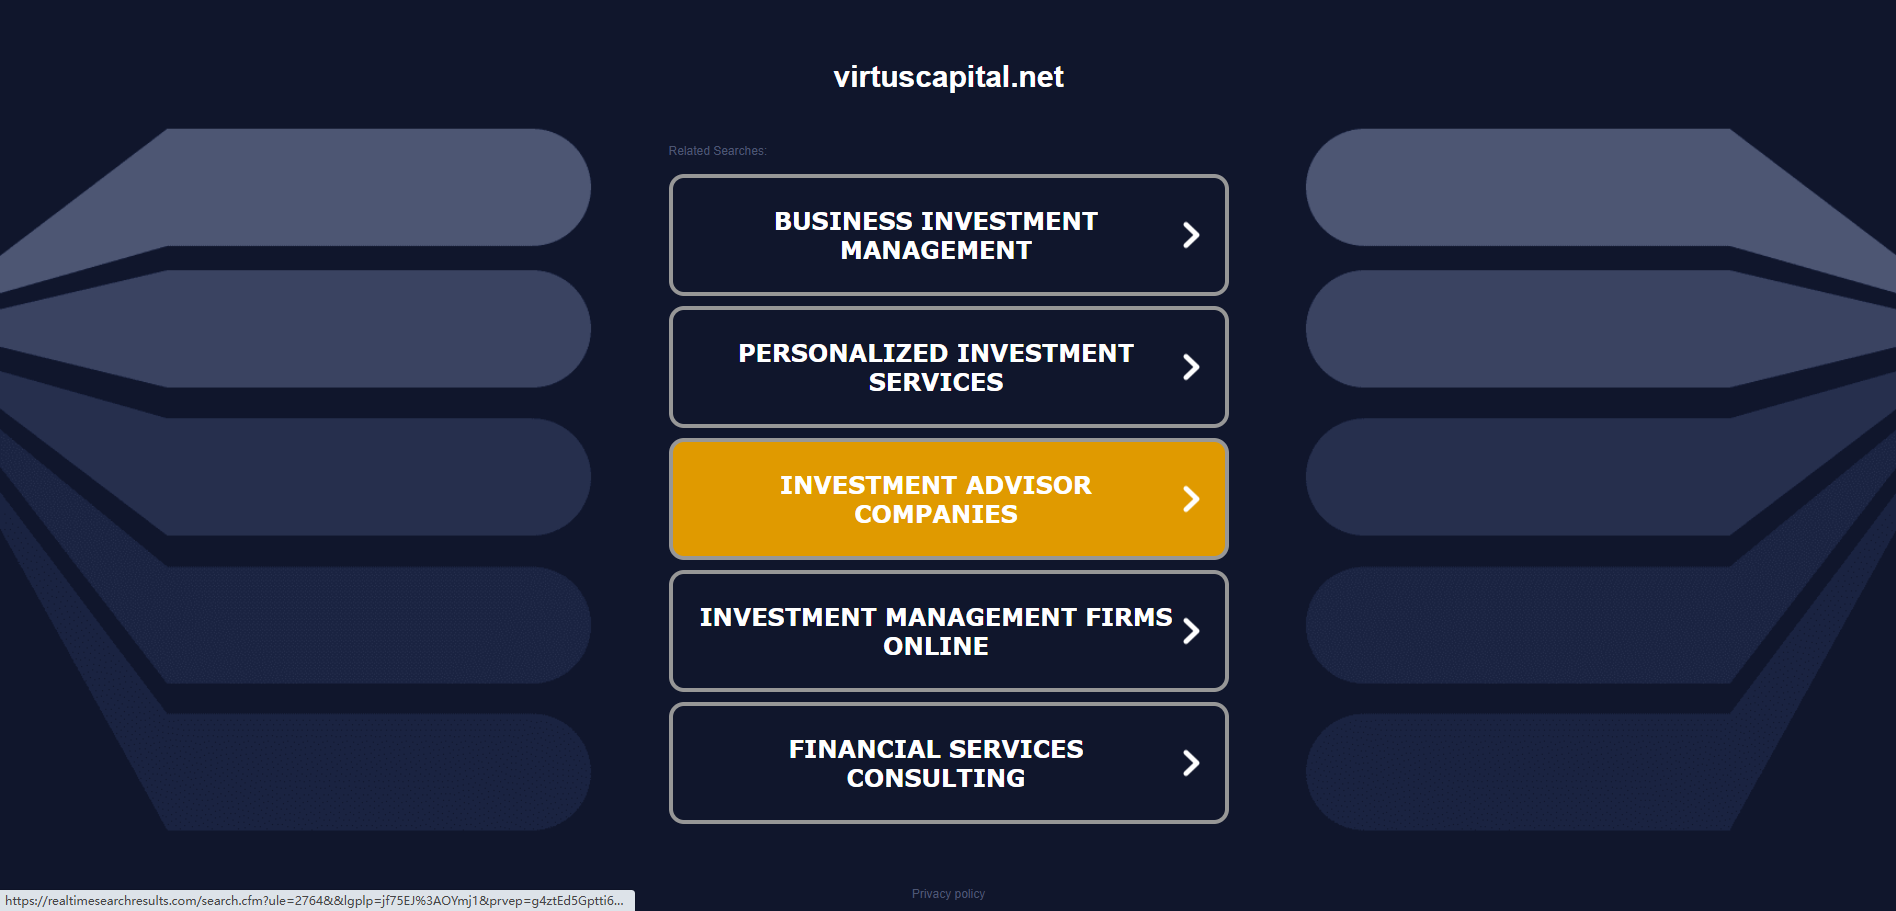Open the Business Investment Management search link
The width and height of the screenshot is (1896, 911).
pos(935,235)
